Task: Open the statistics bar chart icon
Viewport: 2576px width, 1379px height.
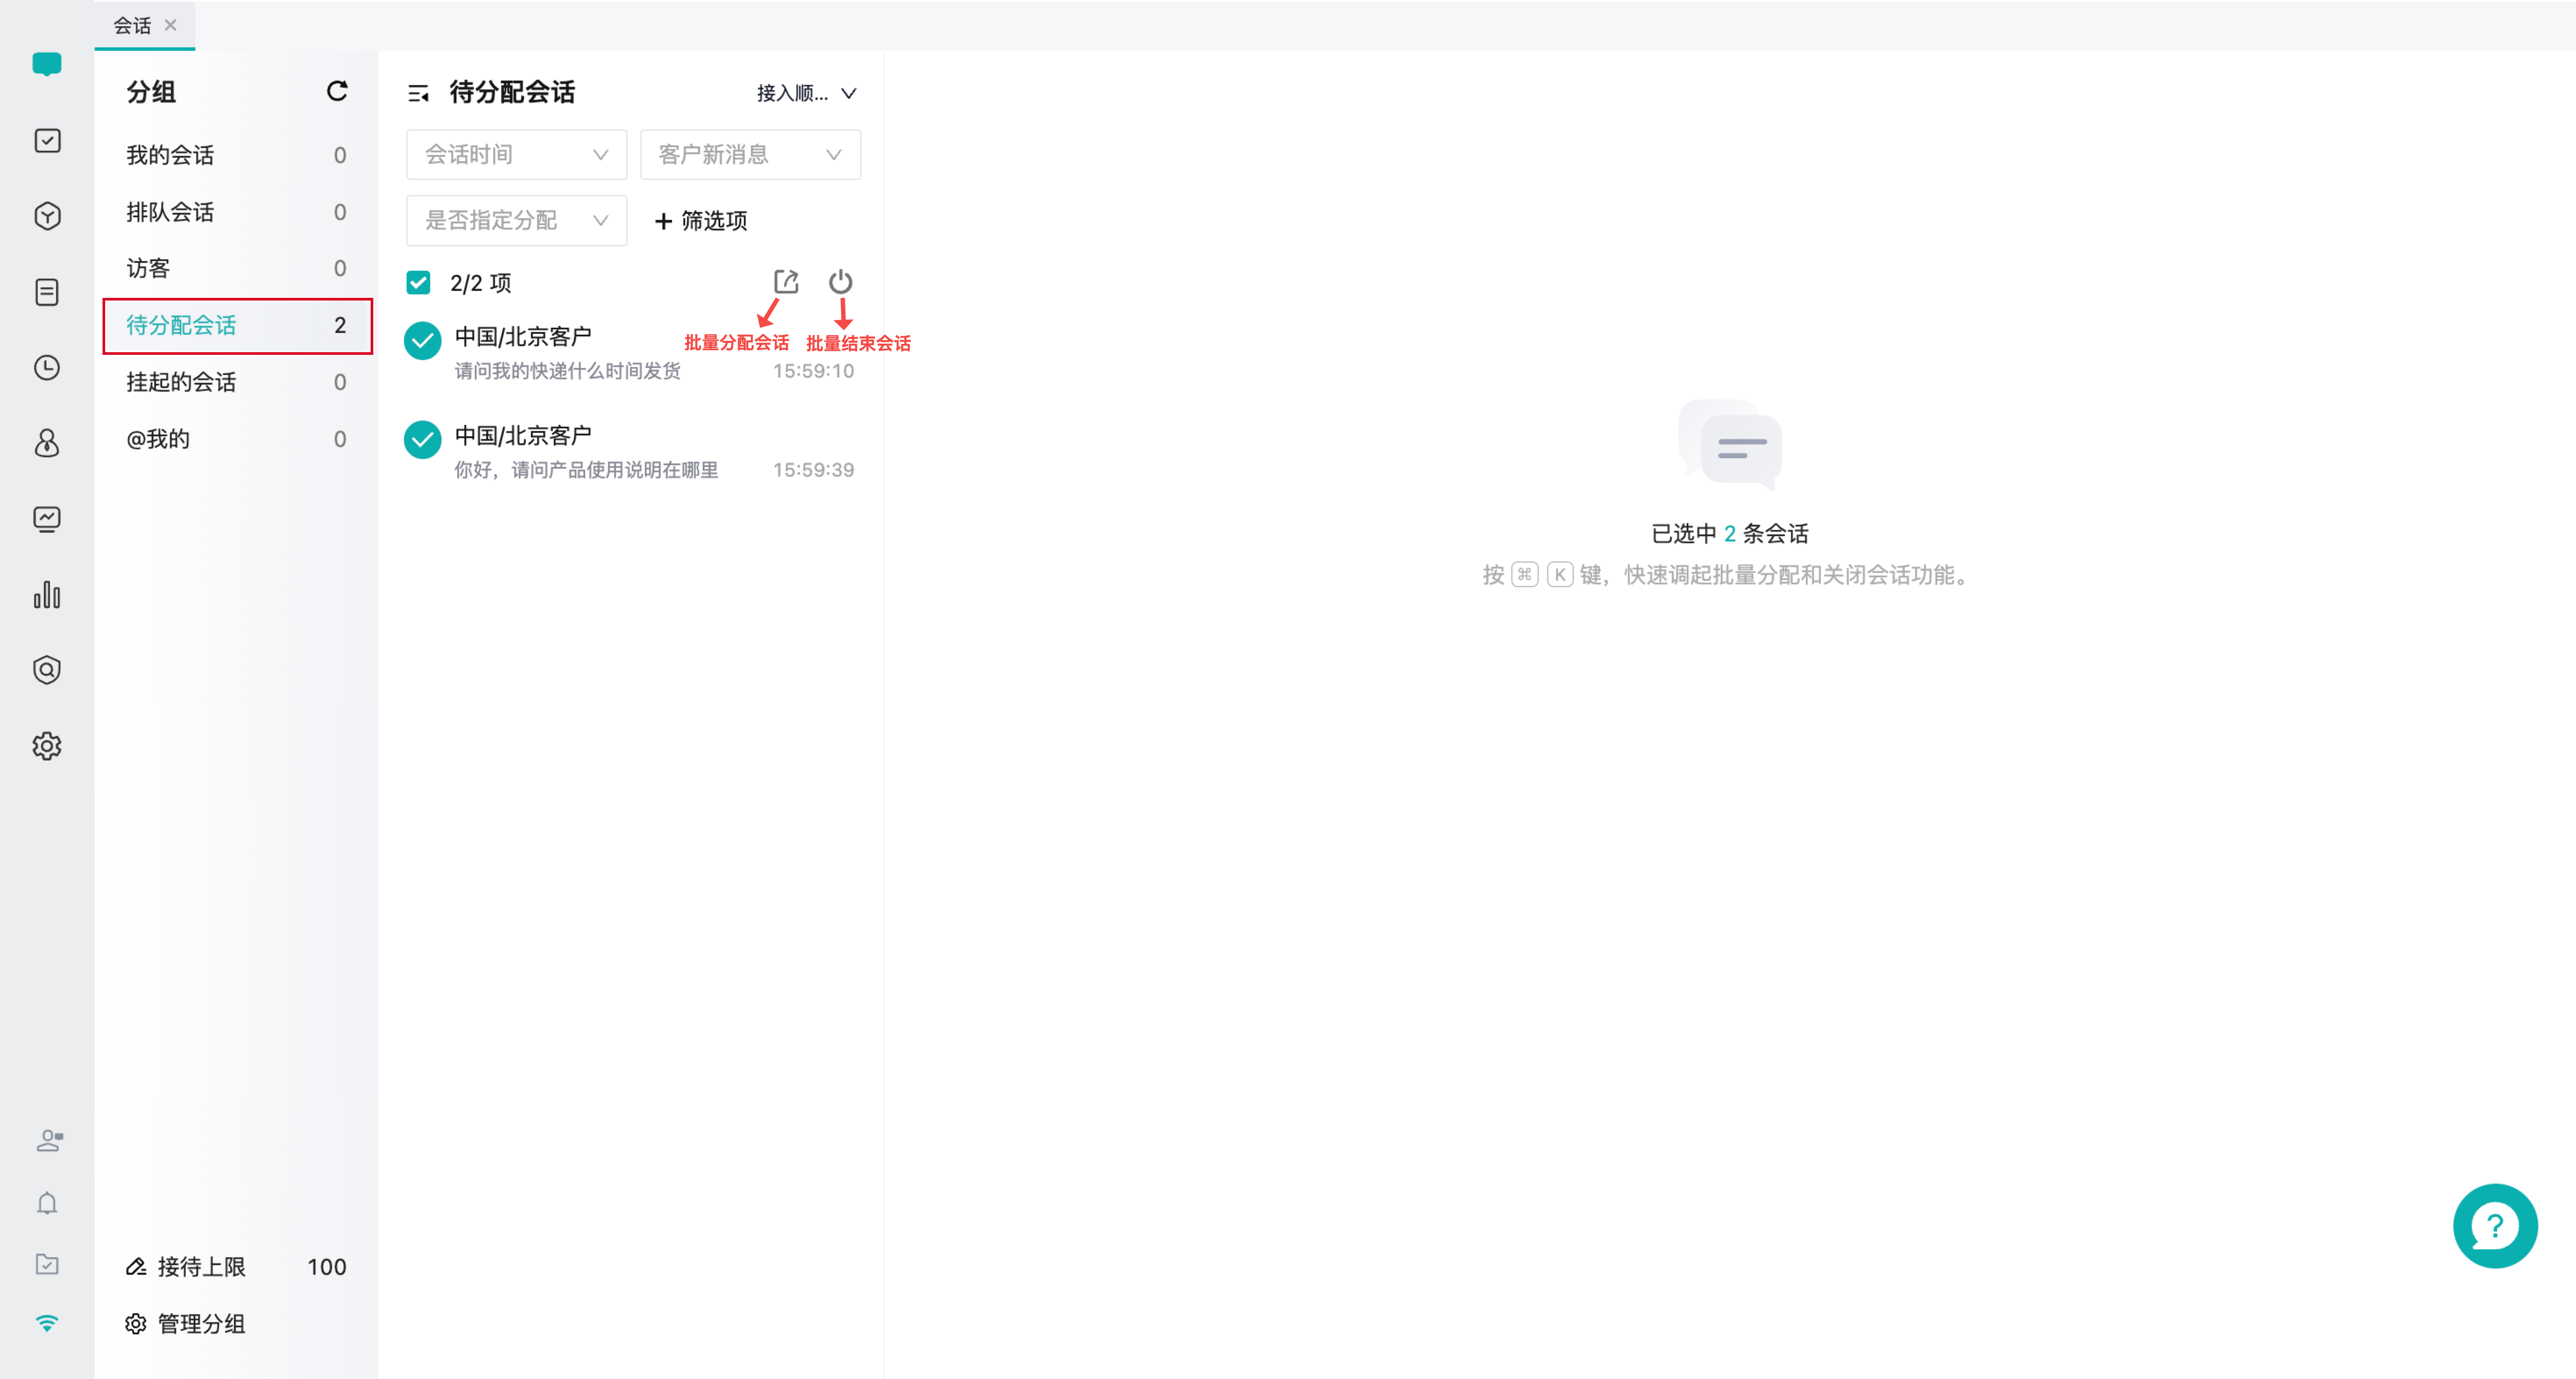Action: [47, 595]
